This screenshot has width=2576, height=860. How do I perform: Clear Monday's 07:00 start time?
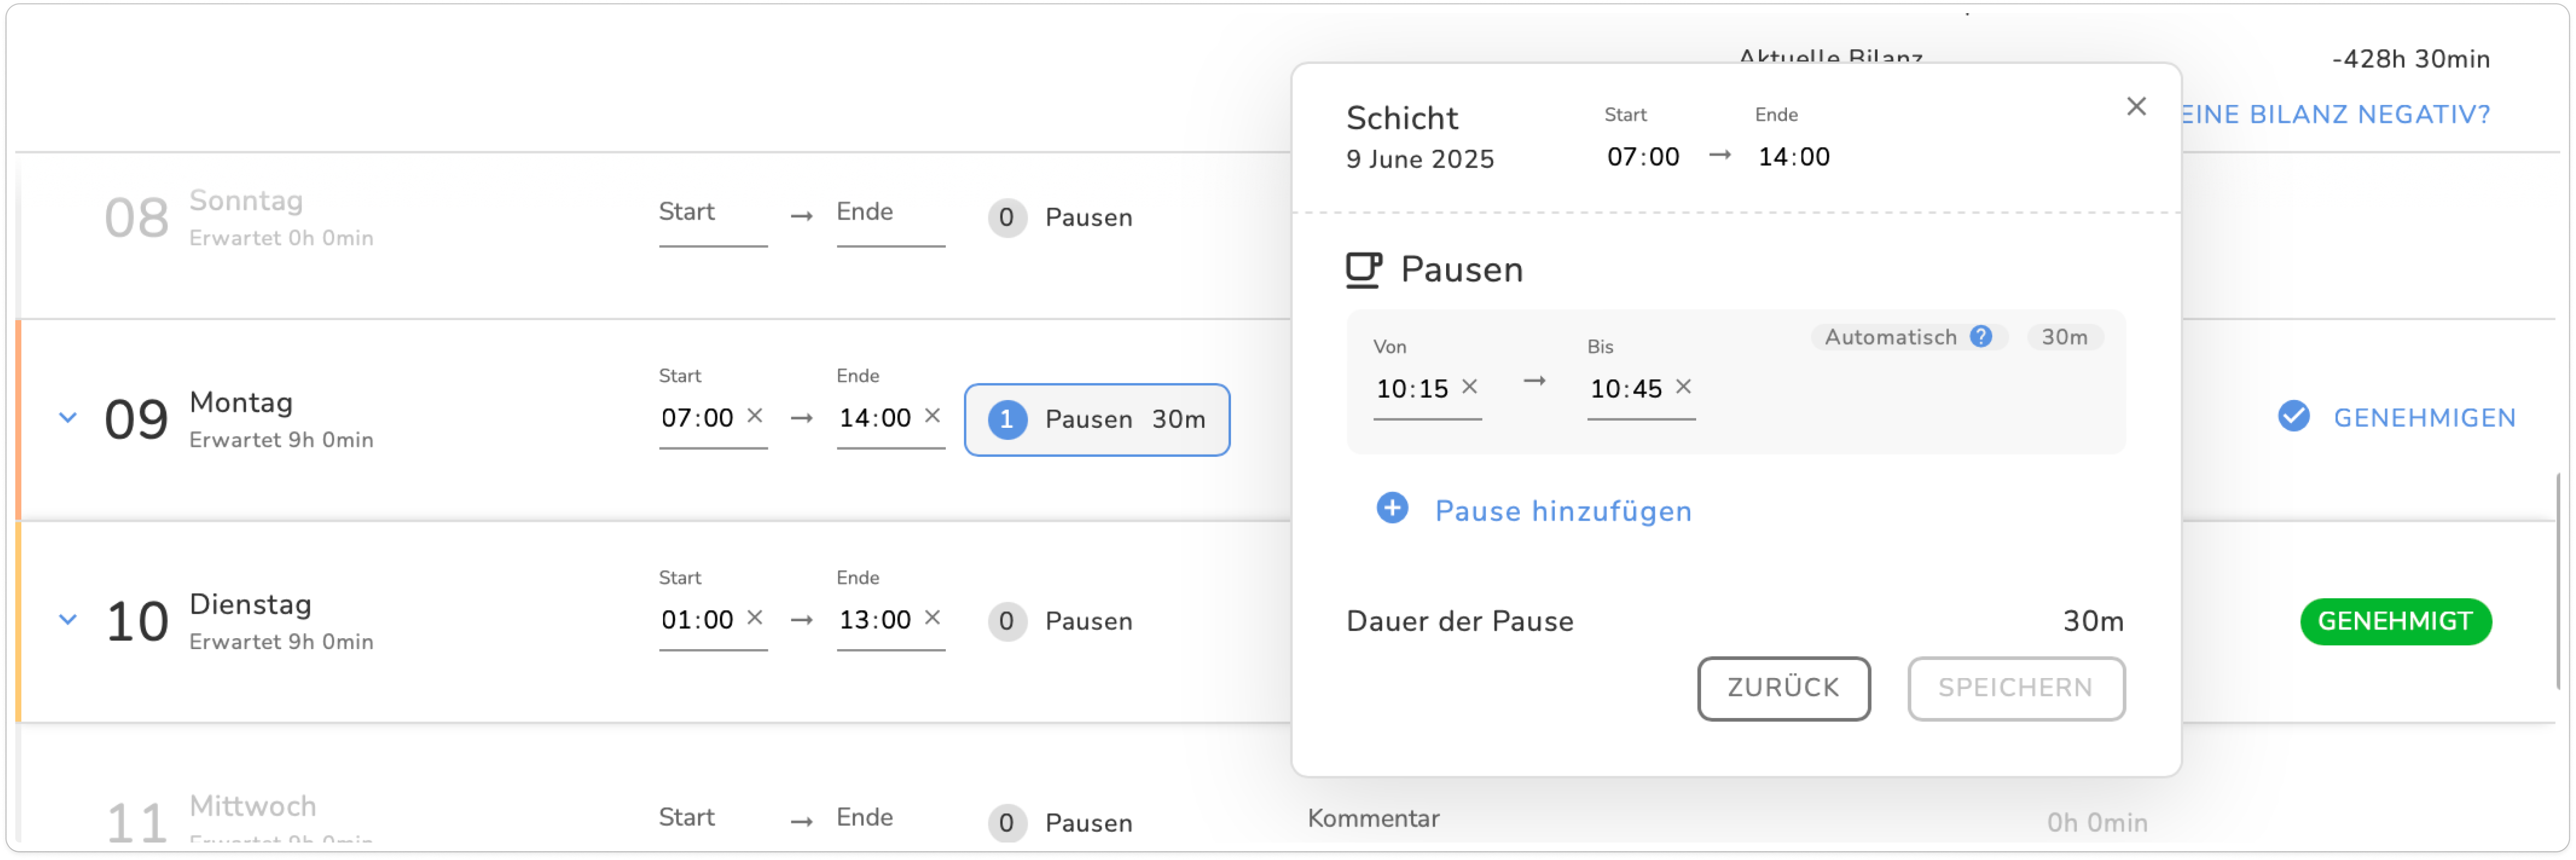[755, 415]
